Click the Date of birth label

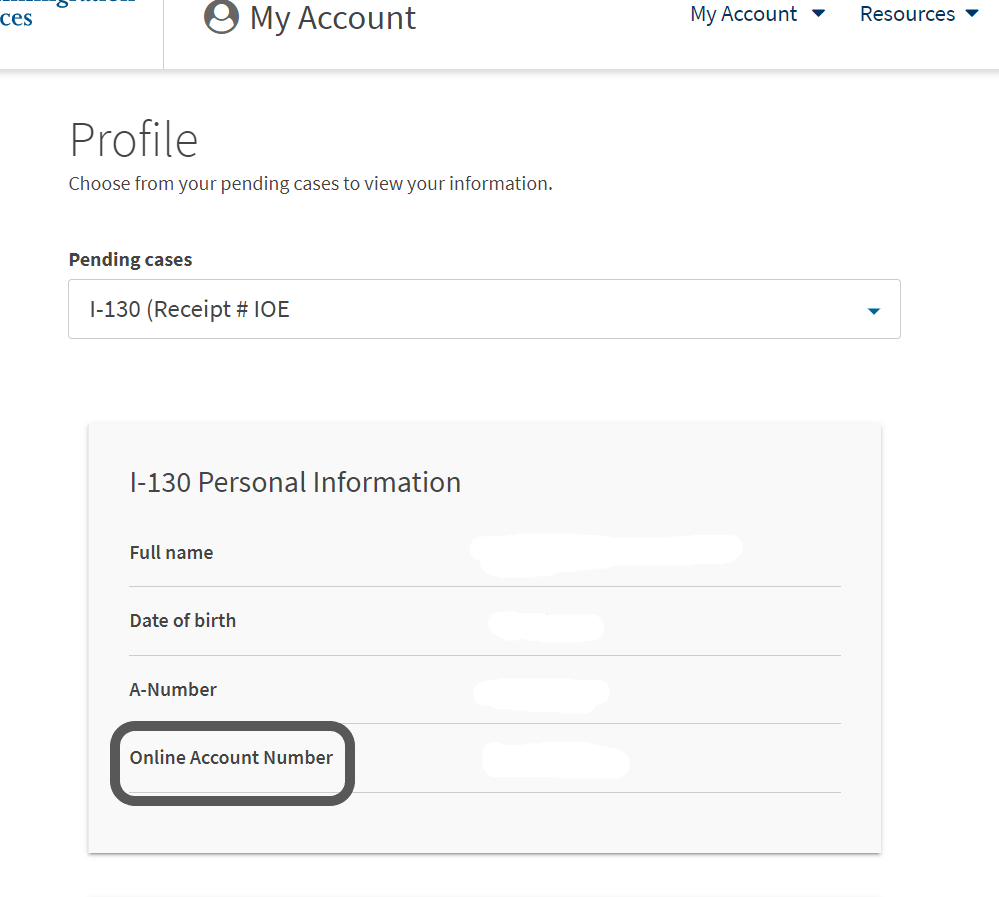point(182,621)
